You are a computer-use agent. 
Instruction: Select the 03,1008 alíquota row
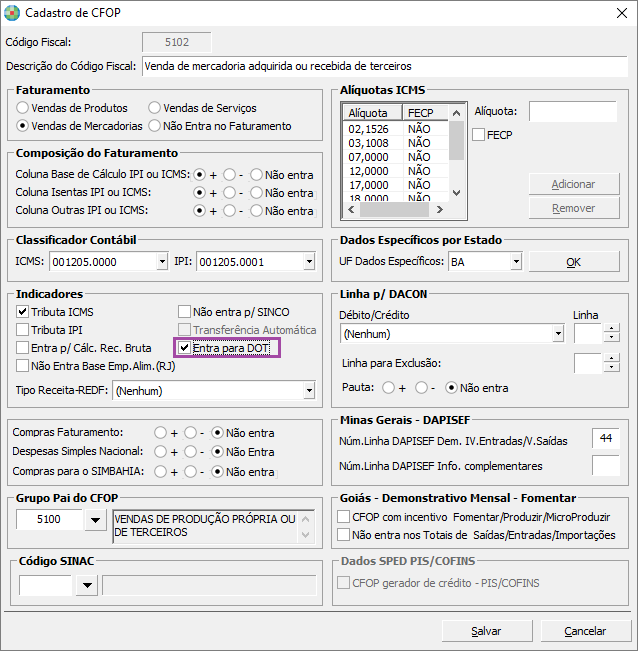(396, 143)
